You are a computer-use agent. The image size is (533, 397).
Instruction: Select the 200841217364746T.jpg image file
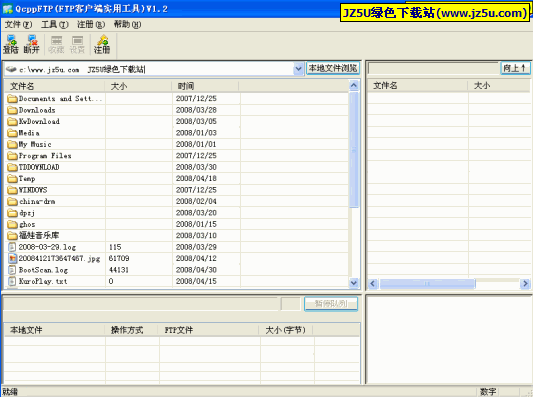click(54, 259)
